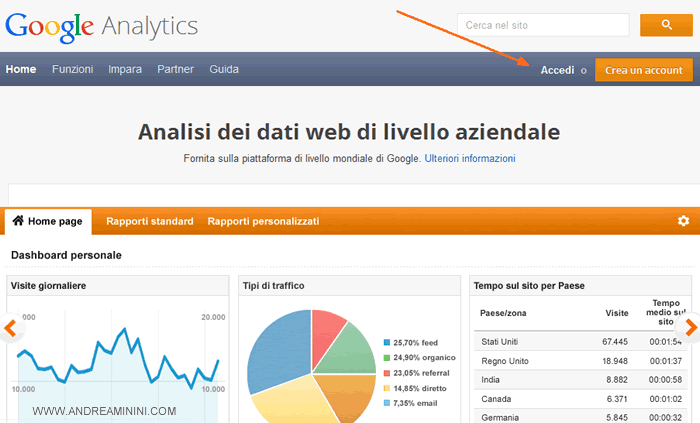700x423 pixels.
Task: Click the 'Visite' column header
Action: tap(617, 313)
